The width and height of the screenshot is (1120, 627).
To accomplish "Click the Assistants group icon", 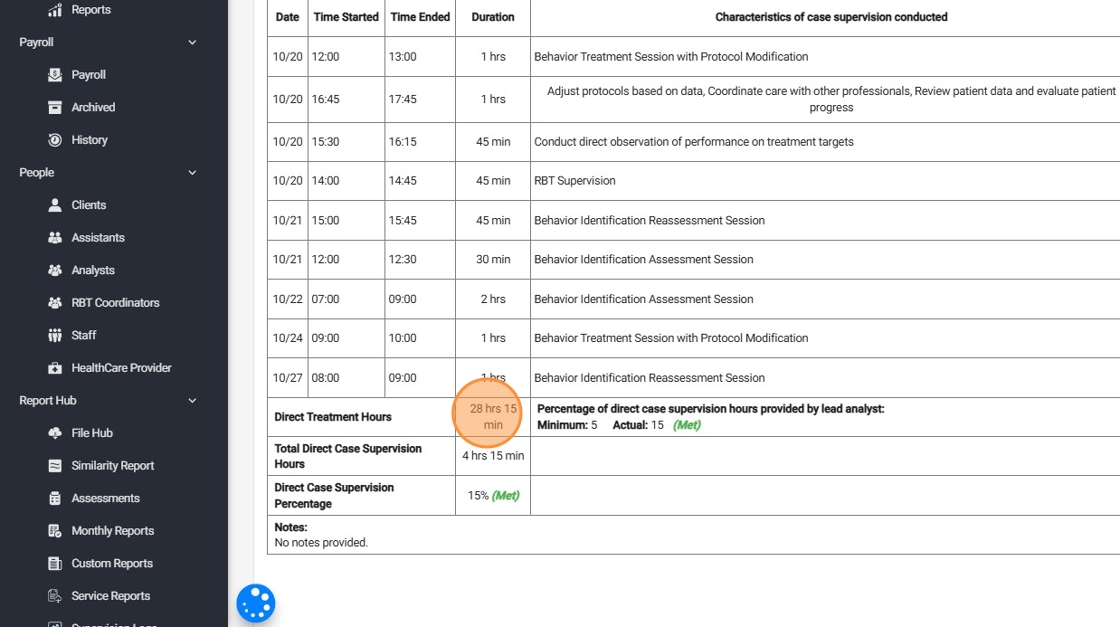I will pyautogui.click(x=55, y=238).
